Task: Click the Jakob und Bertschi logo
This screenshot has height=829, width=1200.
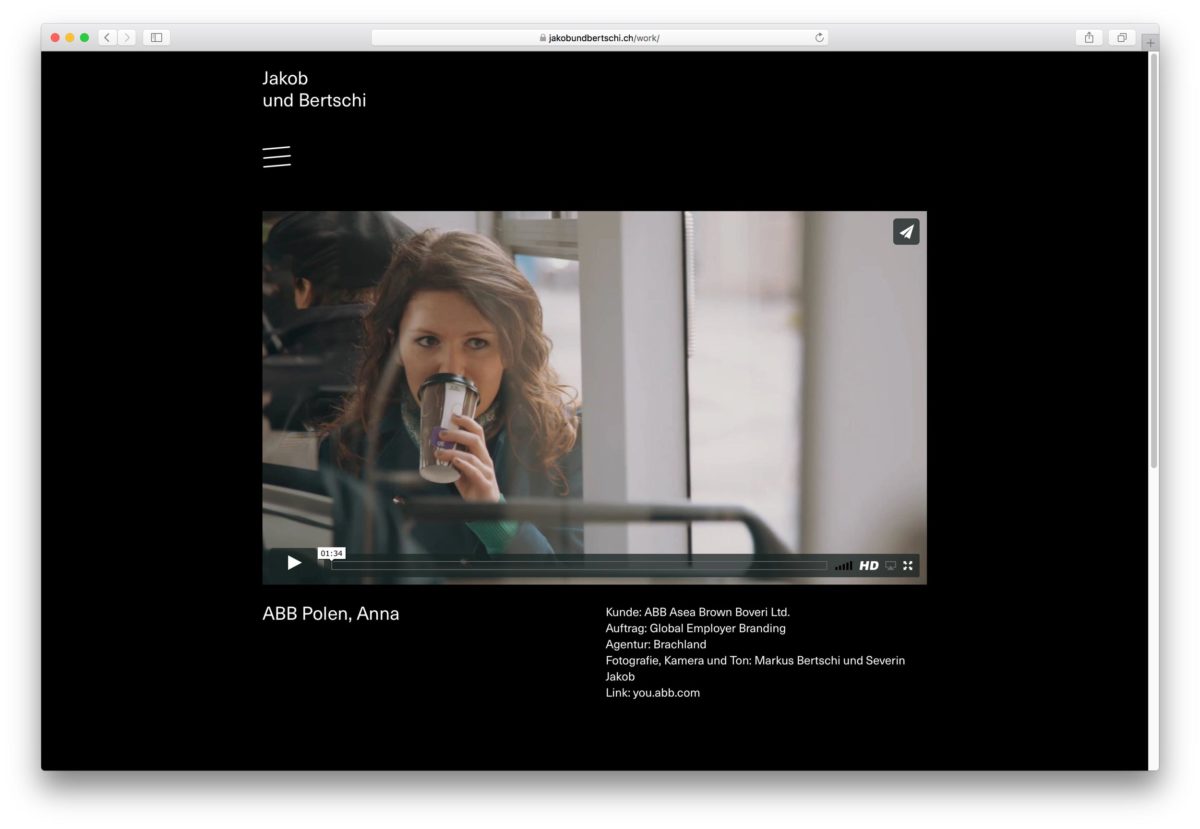Action: coord(314,89)
